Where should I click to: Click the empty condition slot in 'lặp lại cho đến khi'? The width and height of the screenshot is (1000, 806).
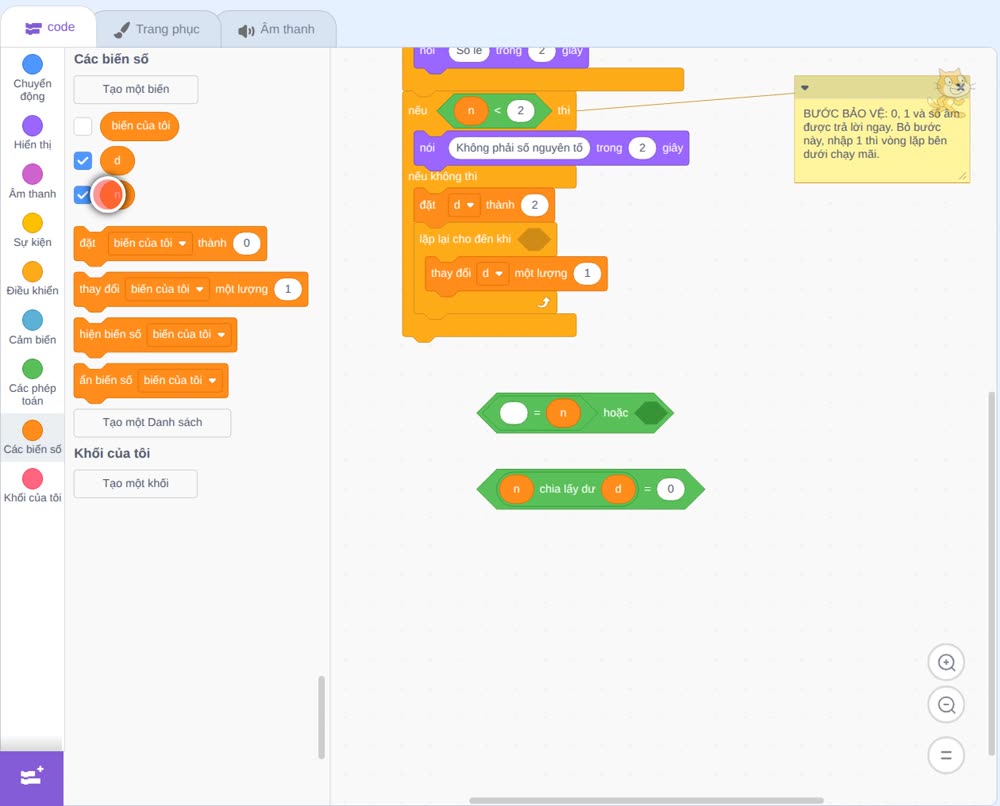534,239
